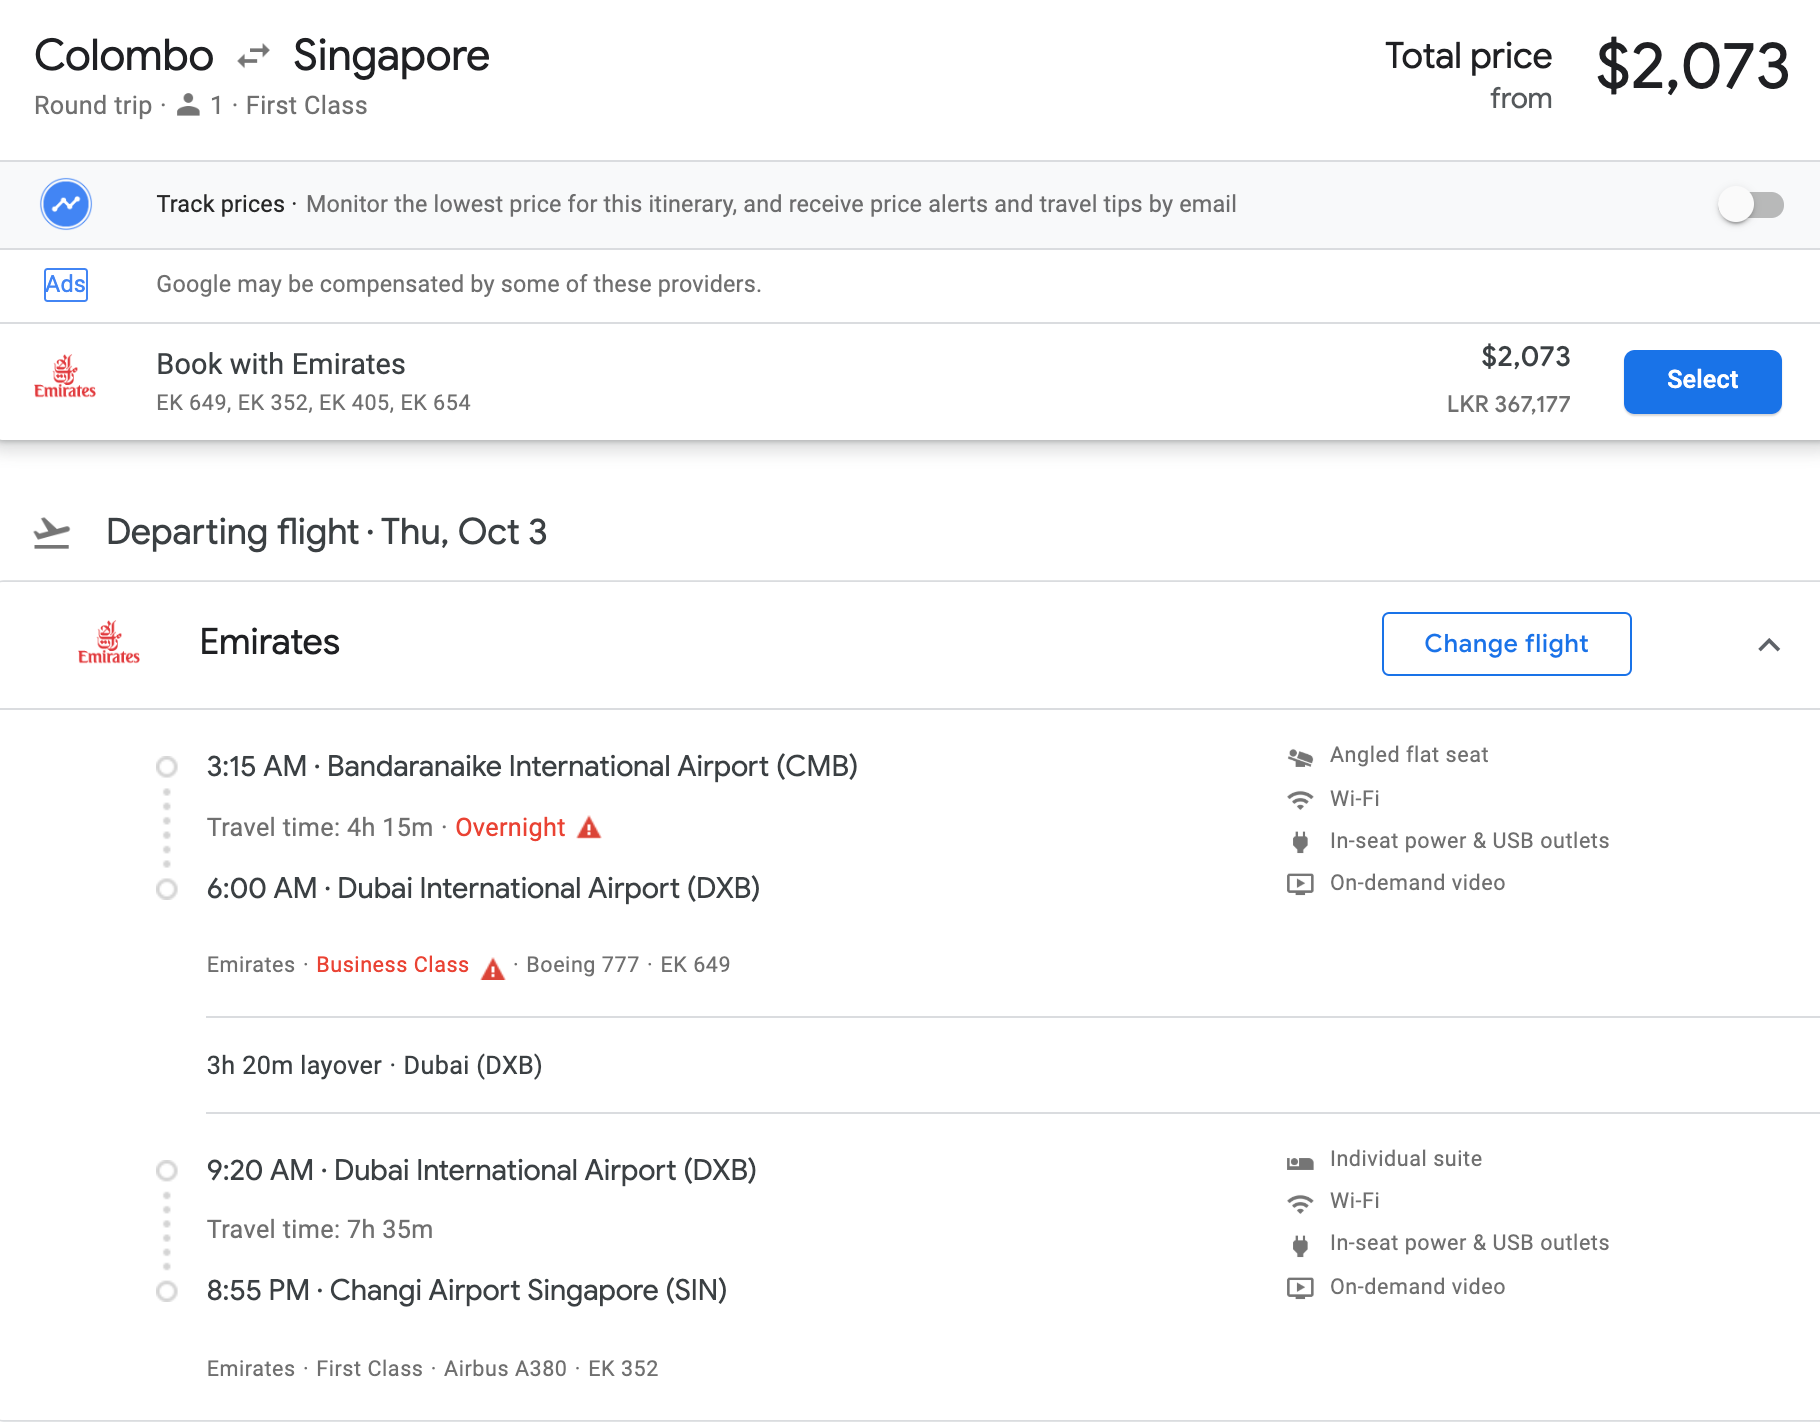The height and width of the screenshot is (1422, 1820).
Task: Click the Track prices graph icon
Action: pos(66,204)
